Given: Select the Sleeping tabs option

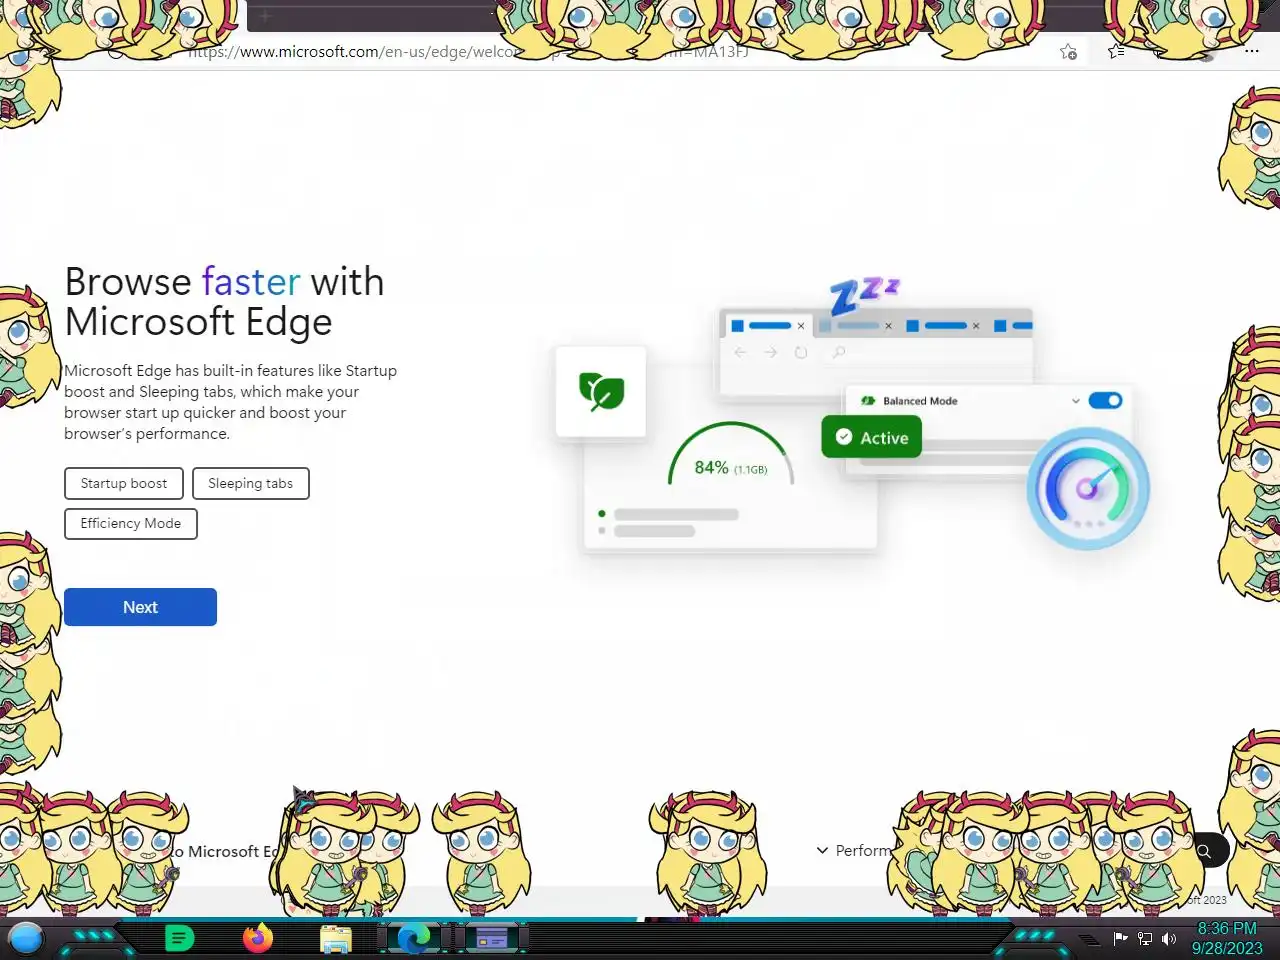Looking at the screenshot, I should click(x=250, y=483).
